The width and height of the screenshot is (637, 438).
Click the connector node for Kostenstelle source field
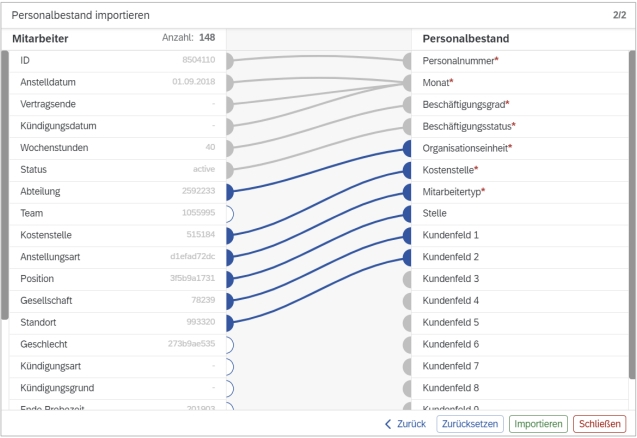click(229, 236)
